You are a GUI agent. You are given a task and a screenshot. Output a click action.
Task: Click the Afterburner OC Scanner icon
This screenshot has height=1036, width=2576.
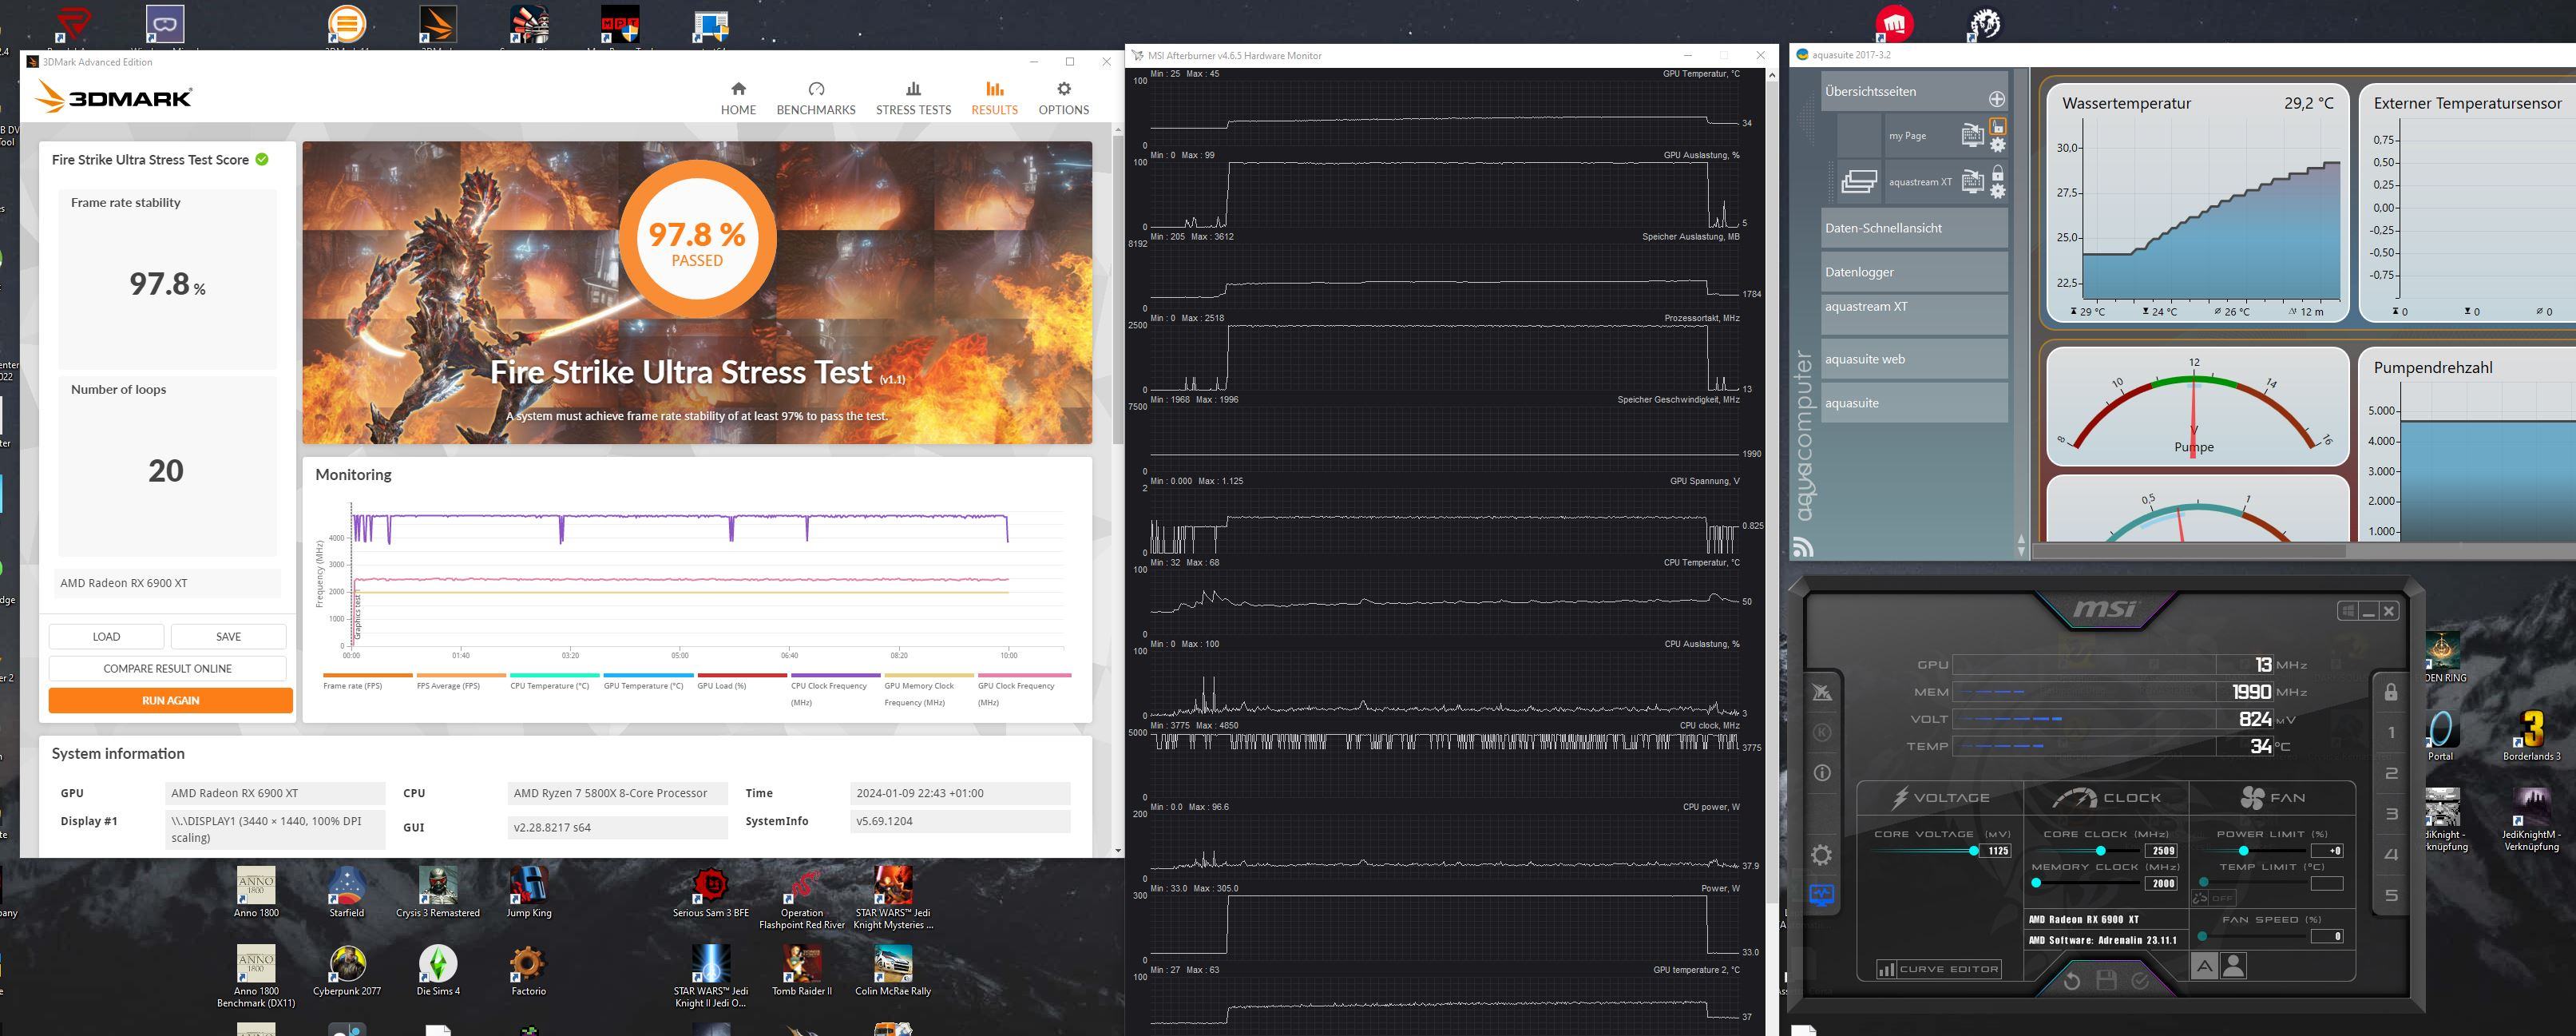point(1822,692)
